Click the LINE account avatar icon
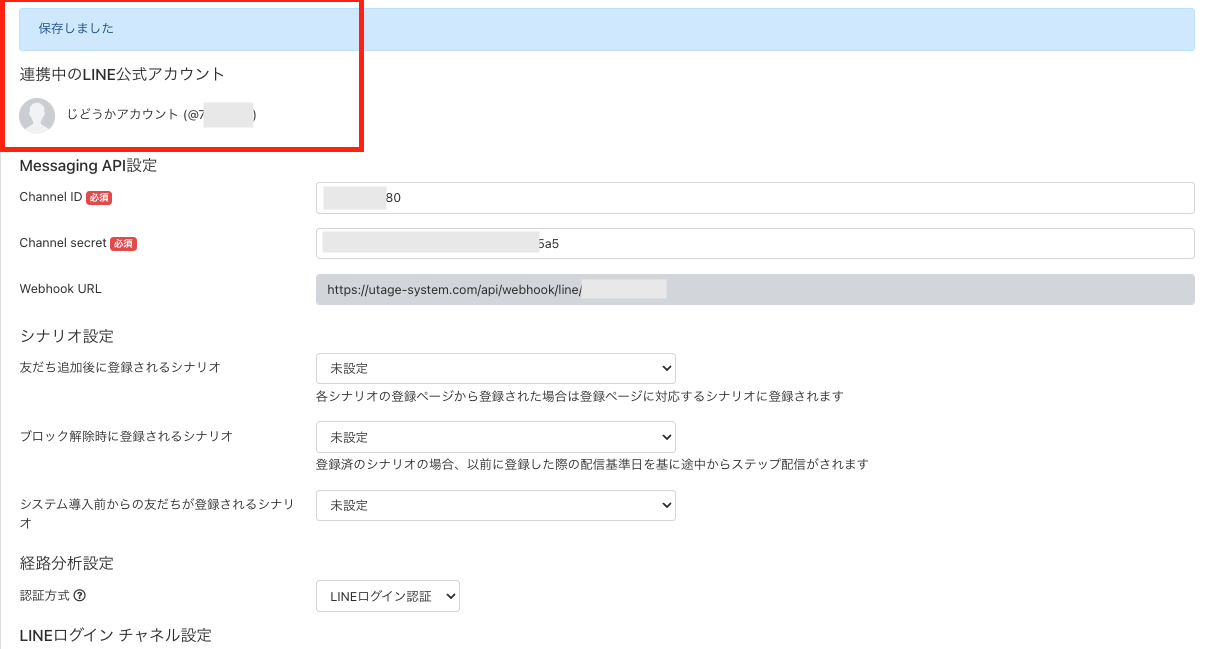This screenshot has height=649, width=1212. pyautogui.click(x=37, y=116)
